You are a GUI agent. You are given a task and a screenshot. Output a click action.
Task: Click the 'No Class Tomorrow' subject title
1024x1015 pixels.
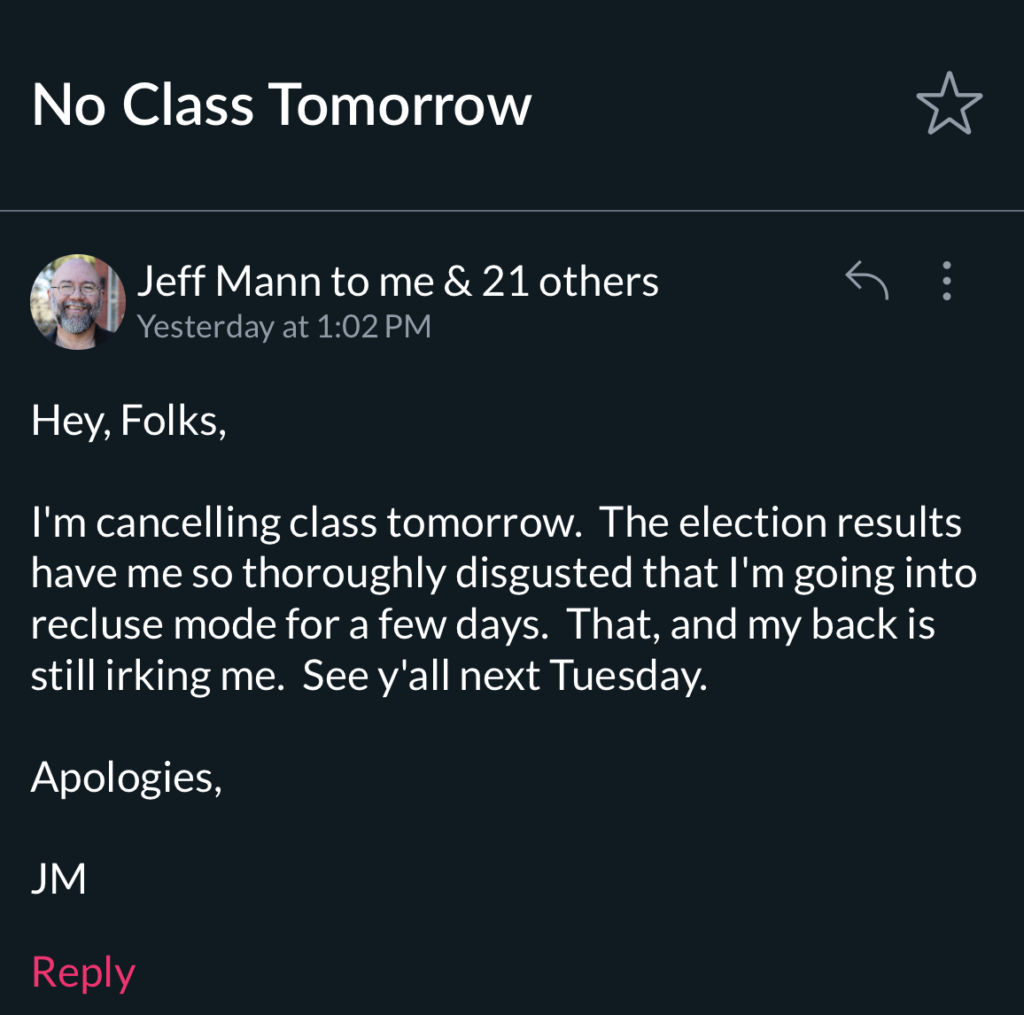pyautogui.click(x=281, y=104)
